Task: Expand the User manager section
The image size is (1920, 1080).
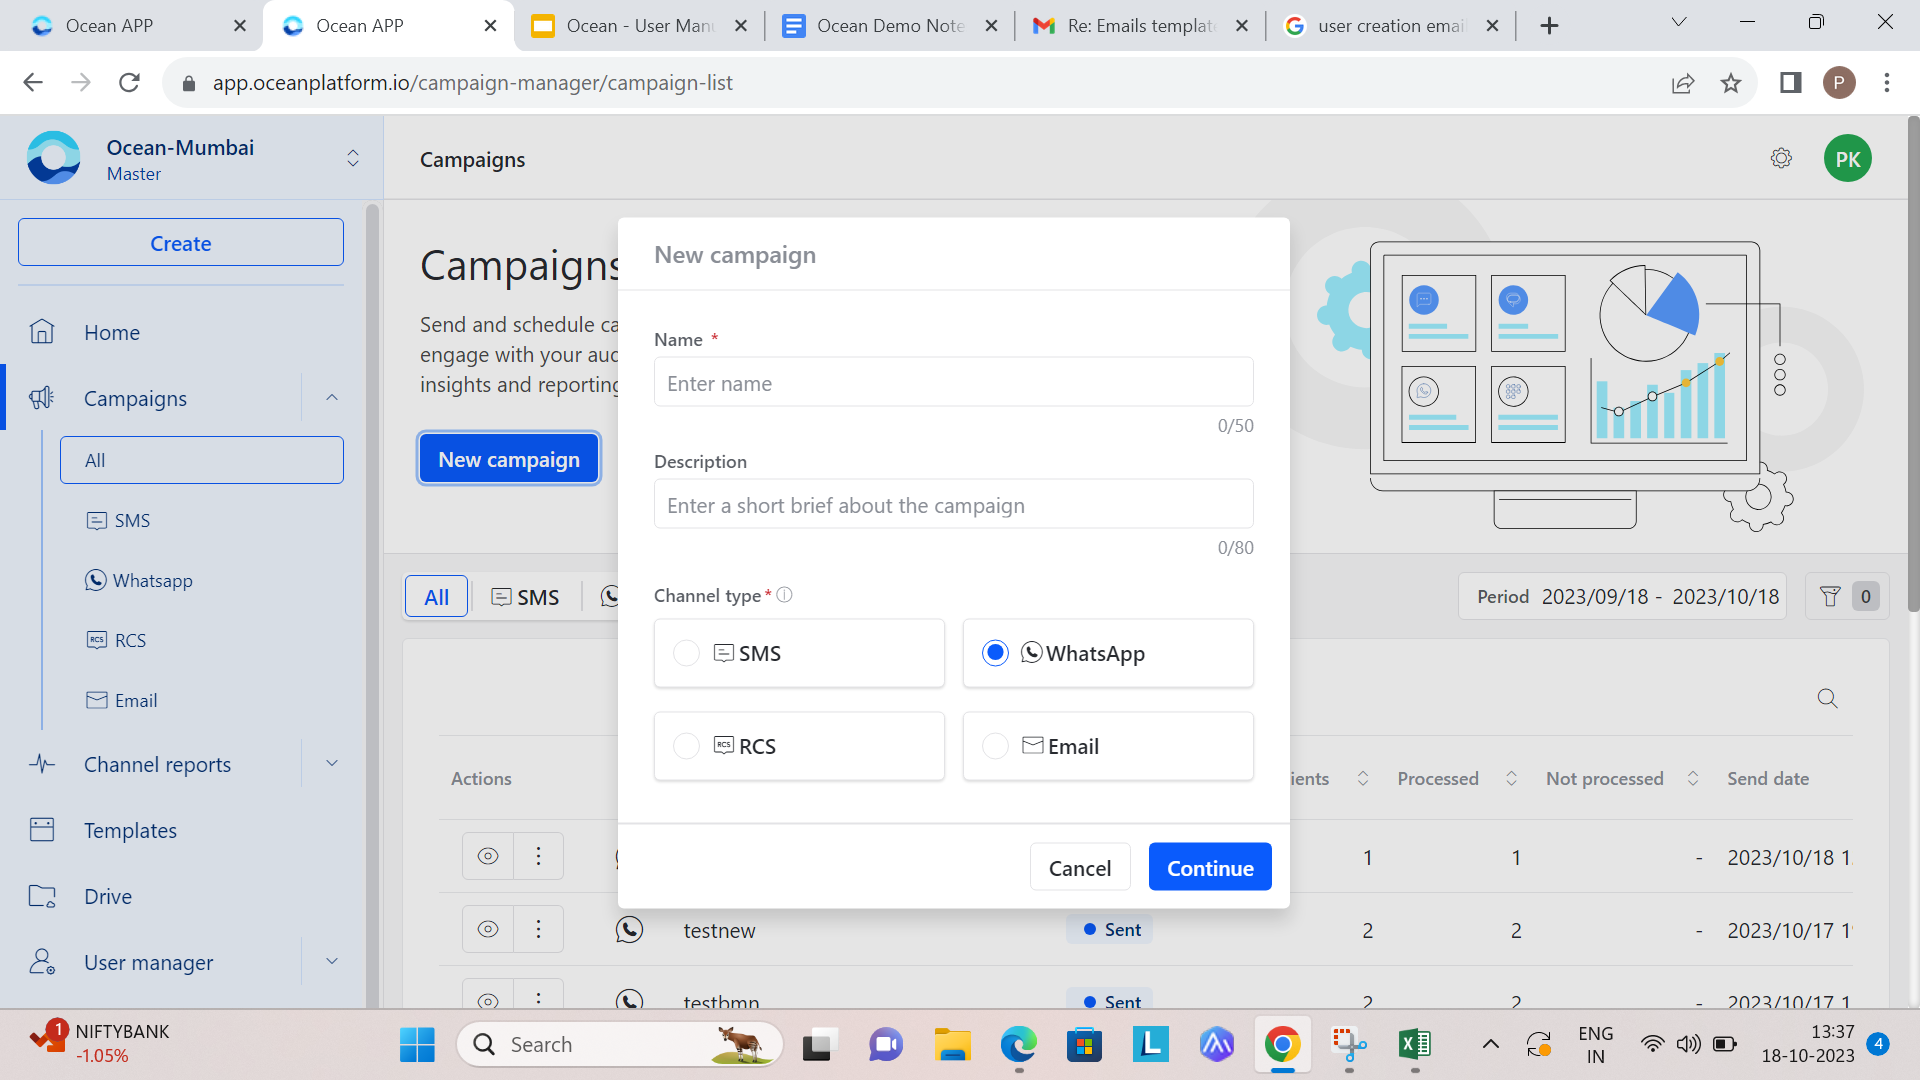Action: (332, 962)
